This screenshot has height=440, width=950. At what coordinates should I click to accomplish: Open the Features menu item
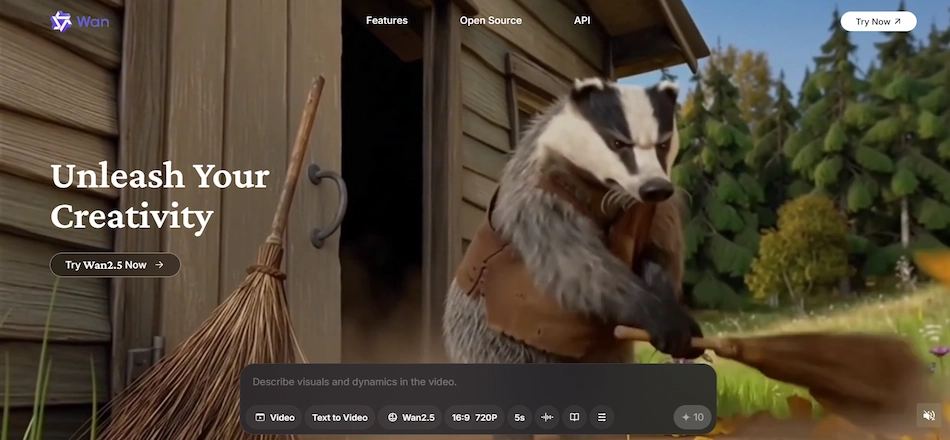point(386,21)
